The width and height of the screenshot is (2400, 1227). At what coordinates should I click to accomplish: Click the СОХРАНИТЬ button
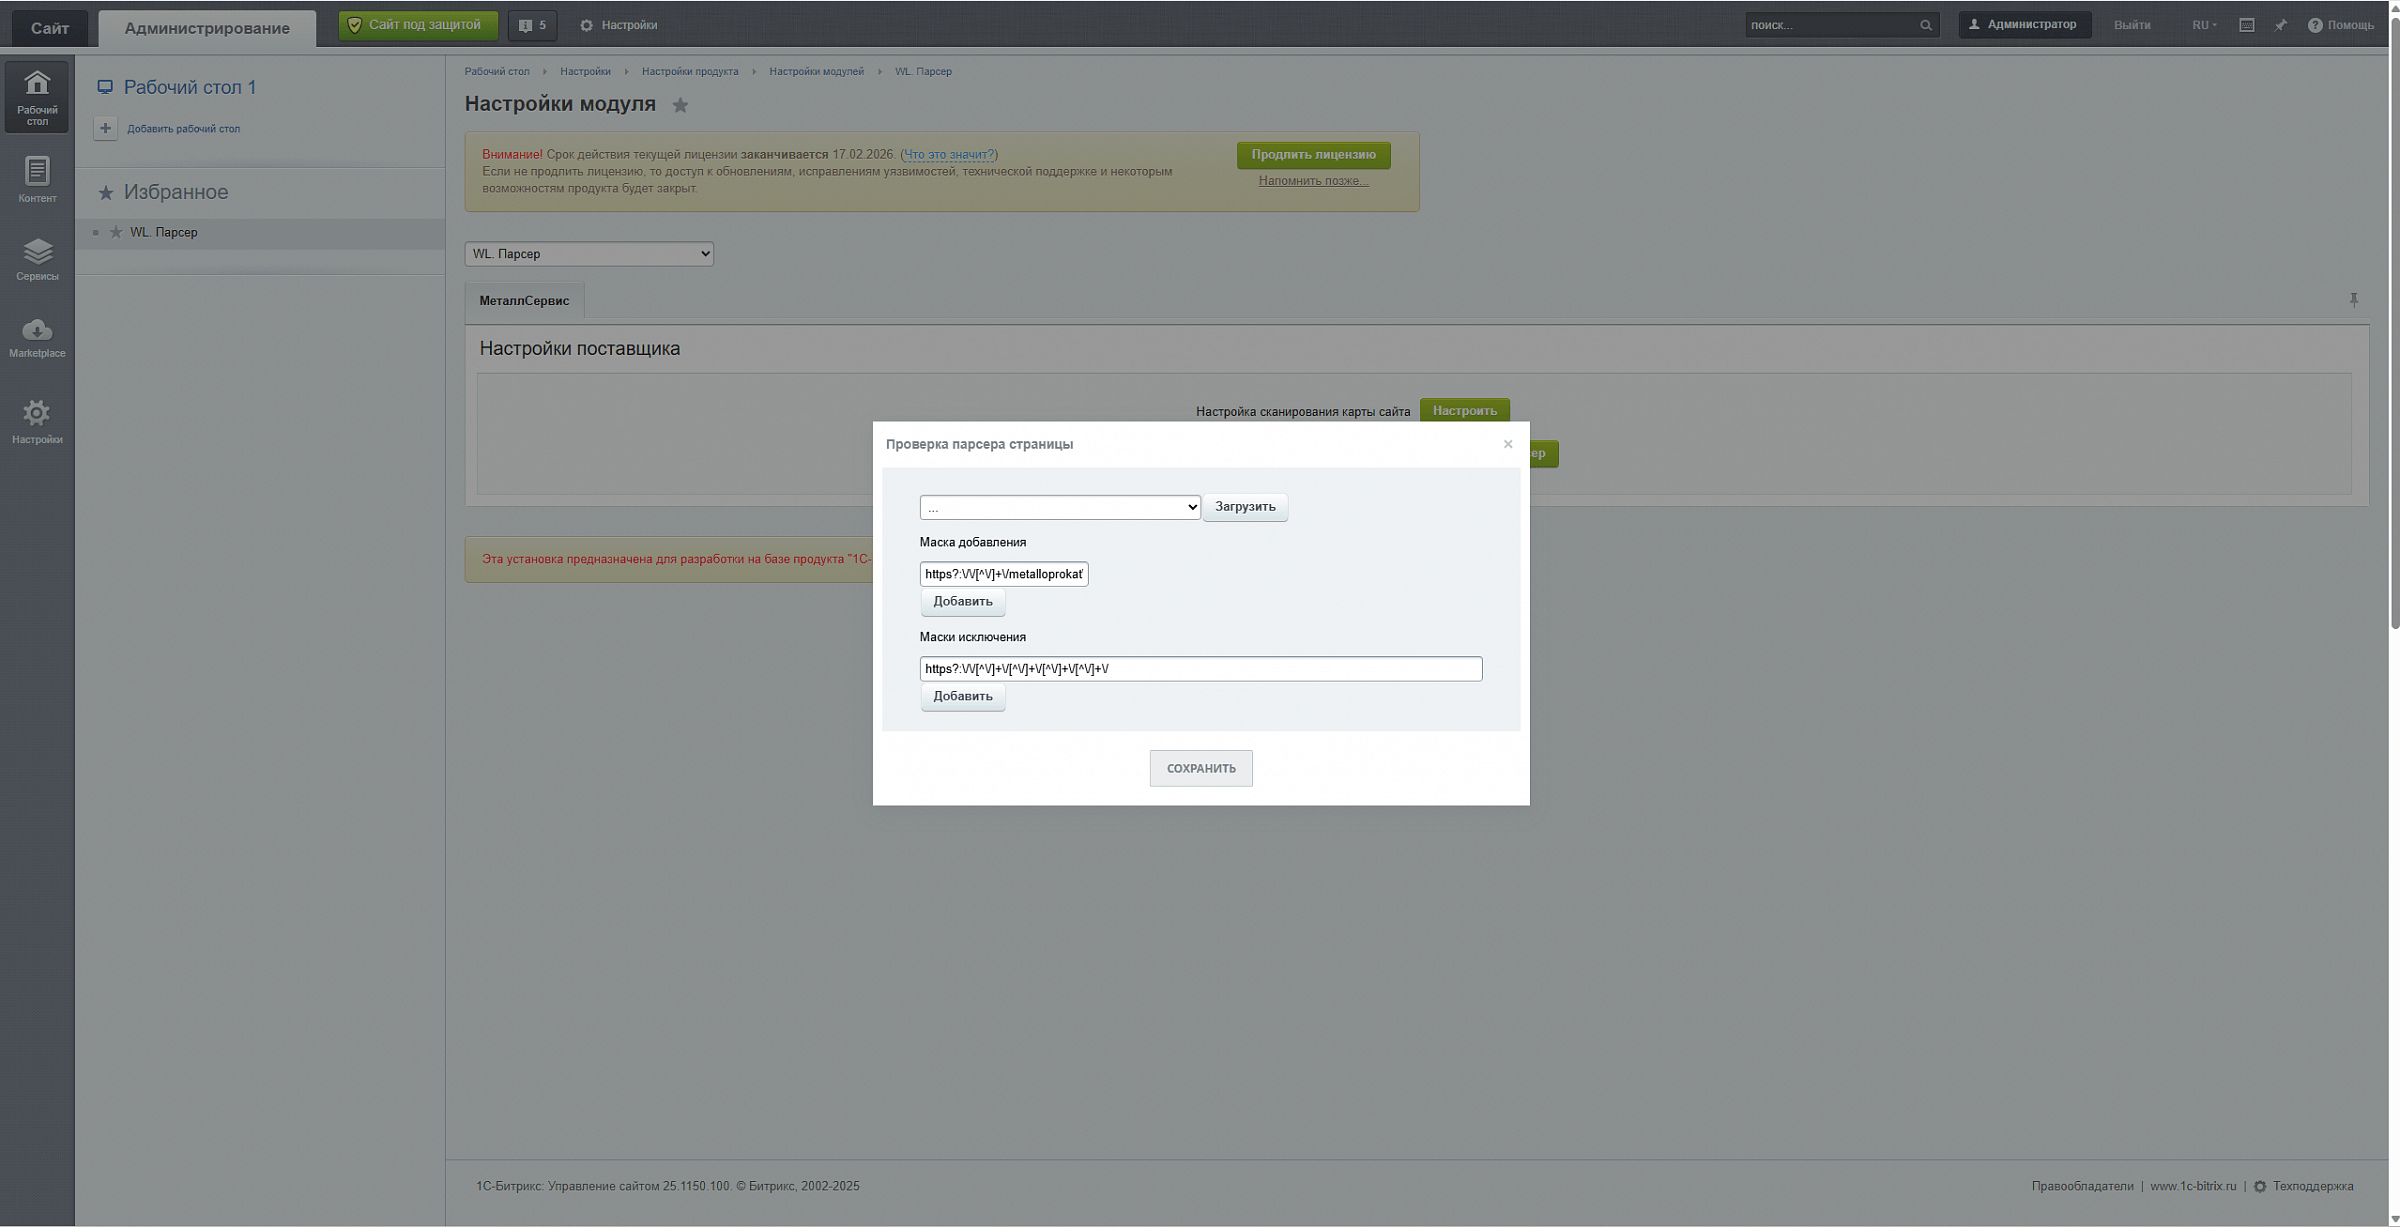pos(1200,768)
